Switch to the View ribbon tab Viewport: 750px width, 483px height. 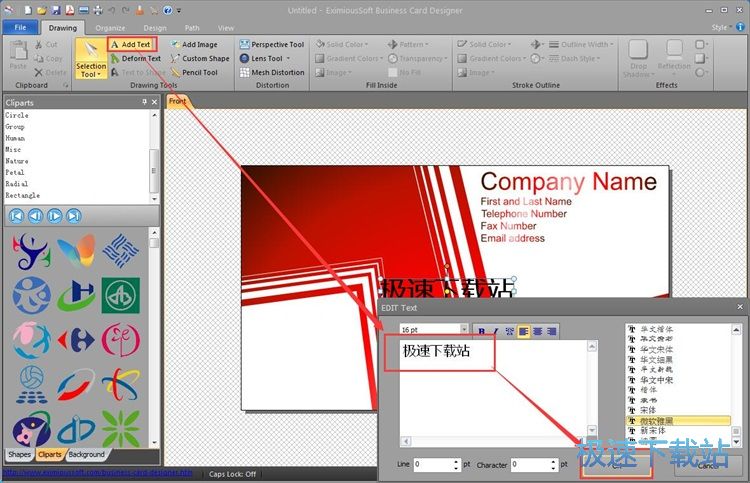click(x=226, y=28)
